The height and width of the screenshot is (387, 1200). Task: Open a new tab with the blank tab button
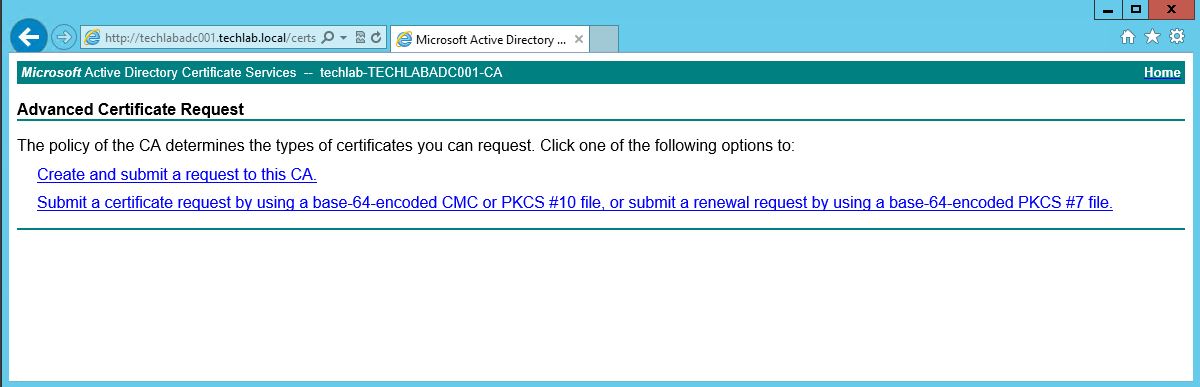coord(604,39)
